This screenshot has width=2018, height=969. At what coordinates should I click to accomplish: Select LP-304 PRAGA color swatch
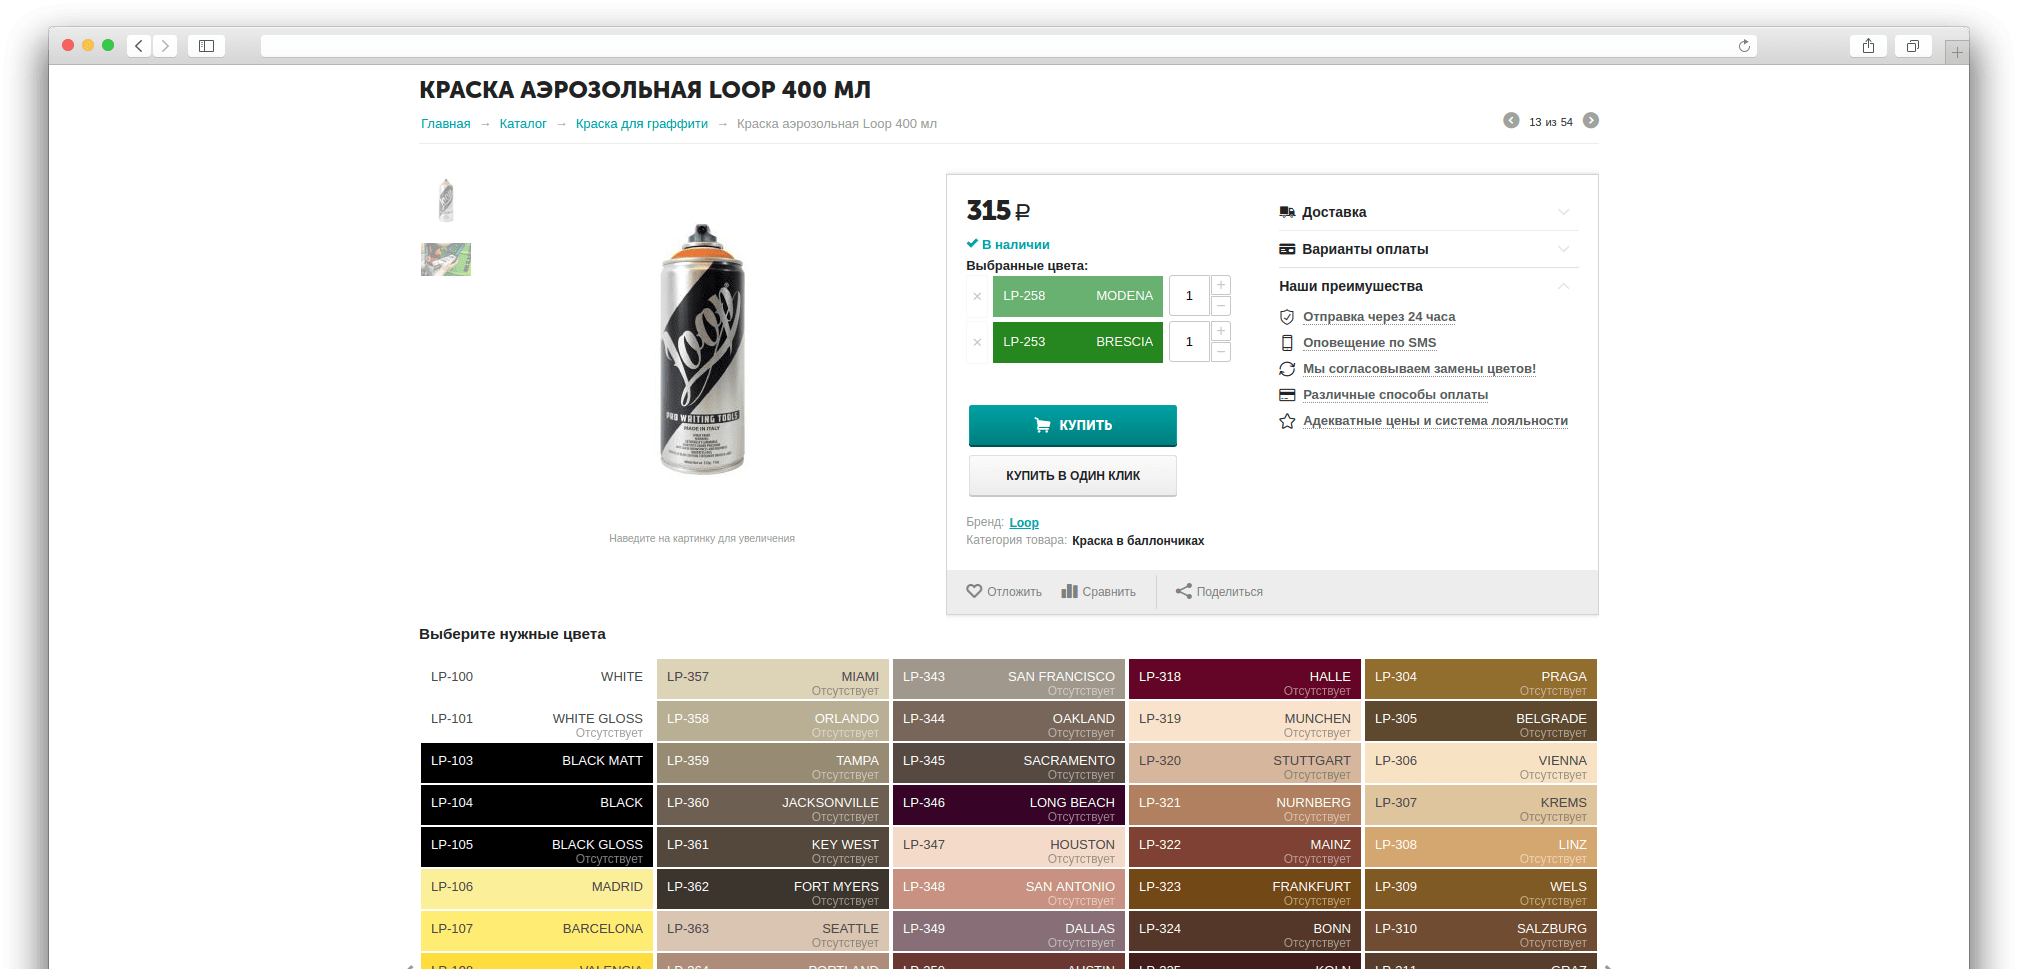pos(1481,678)
